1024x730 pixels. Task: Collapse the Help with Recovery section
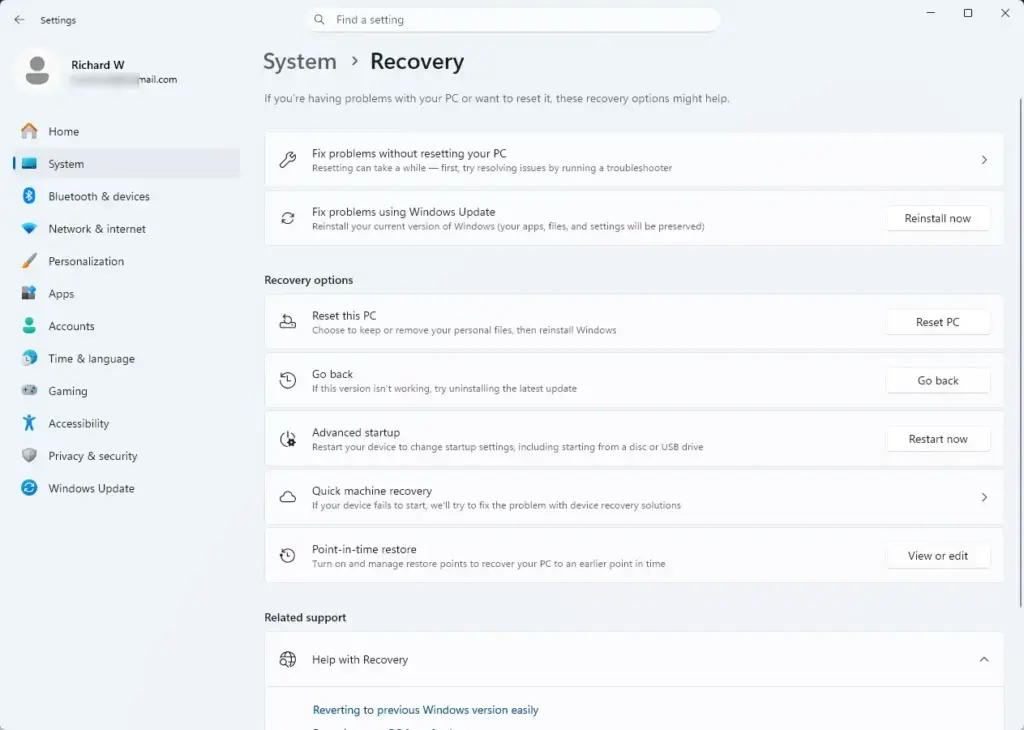click(984, 659)
